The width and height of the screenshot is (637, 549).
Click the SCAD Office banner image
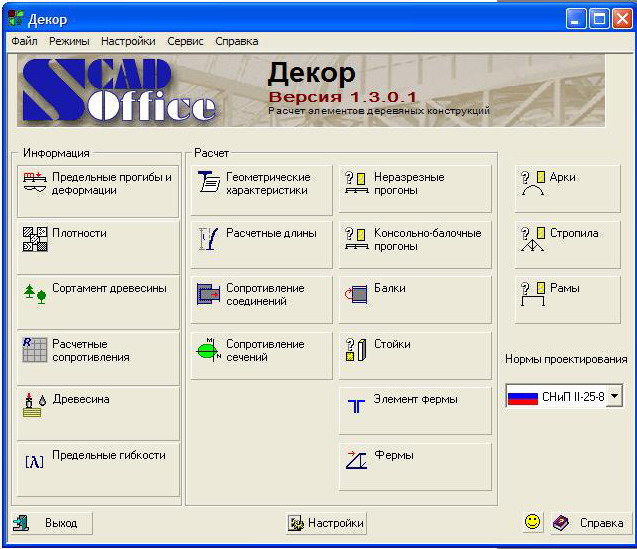point(311,91)
